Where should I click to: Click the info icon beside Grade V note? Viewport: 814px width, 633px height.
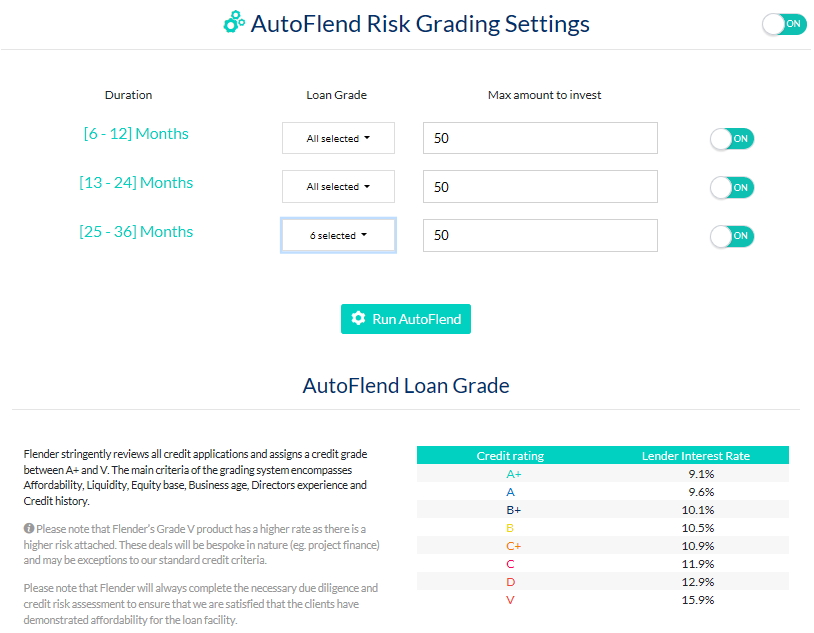(x=29, y=528)
